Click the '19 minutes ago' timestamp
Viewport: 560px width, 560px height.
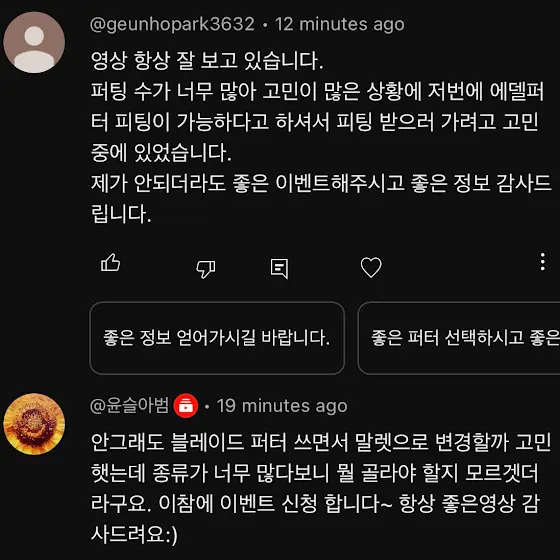click(x=282, y=406)
